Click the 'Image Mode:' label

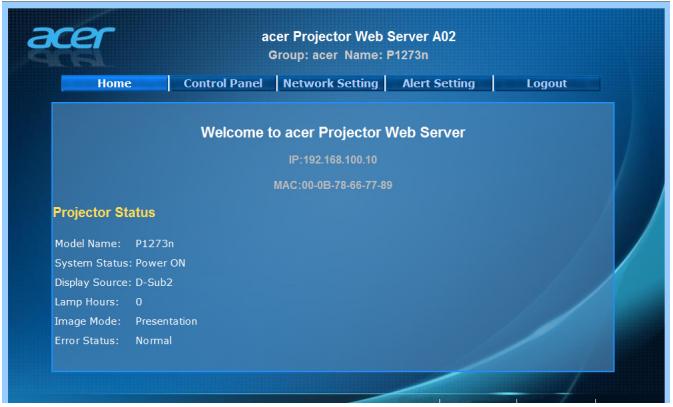pyautogui.click(x=88, y=321)
